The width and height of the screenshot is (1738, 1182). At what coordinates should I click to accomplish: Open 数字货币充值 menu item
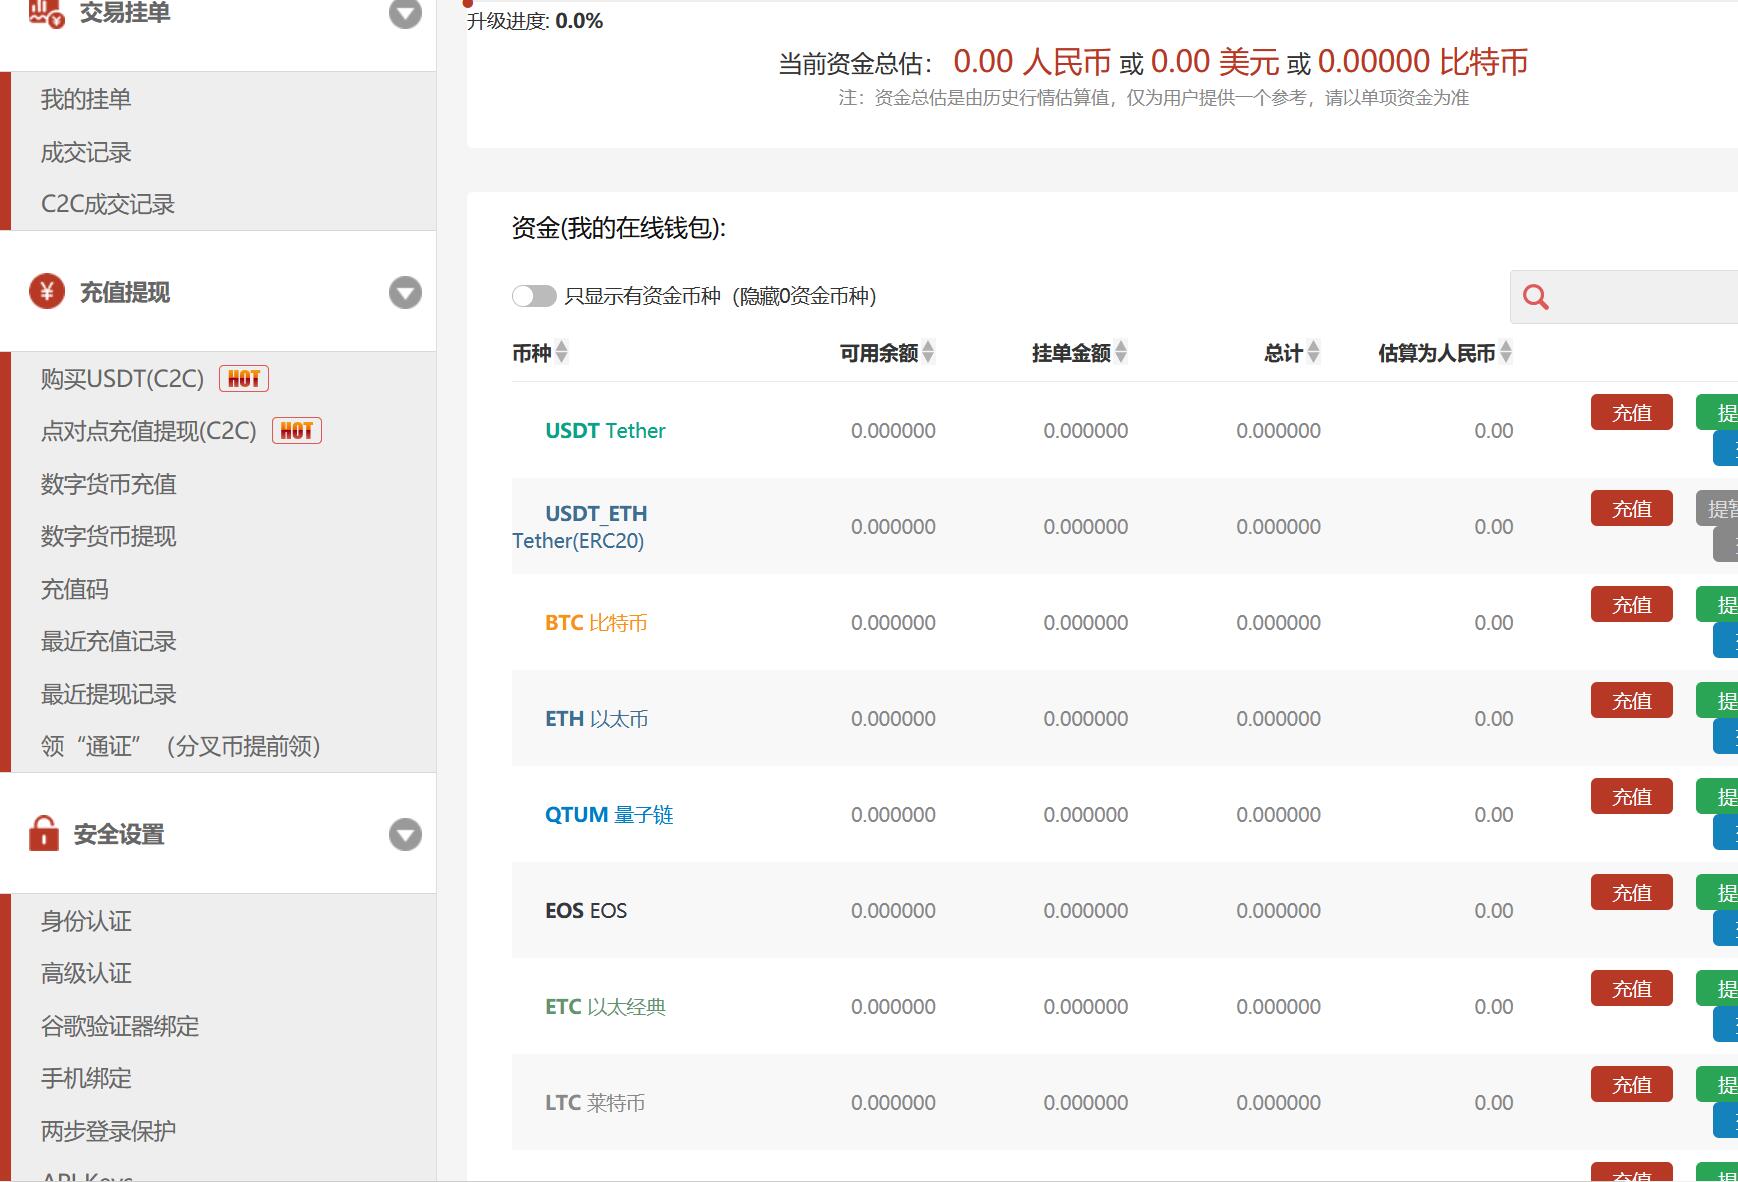point(108,484)
